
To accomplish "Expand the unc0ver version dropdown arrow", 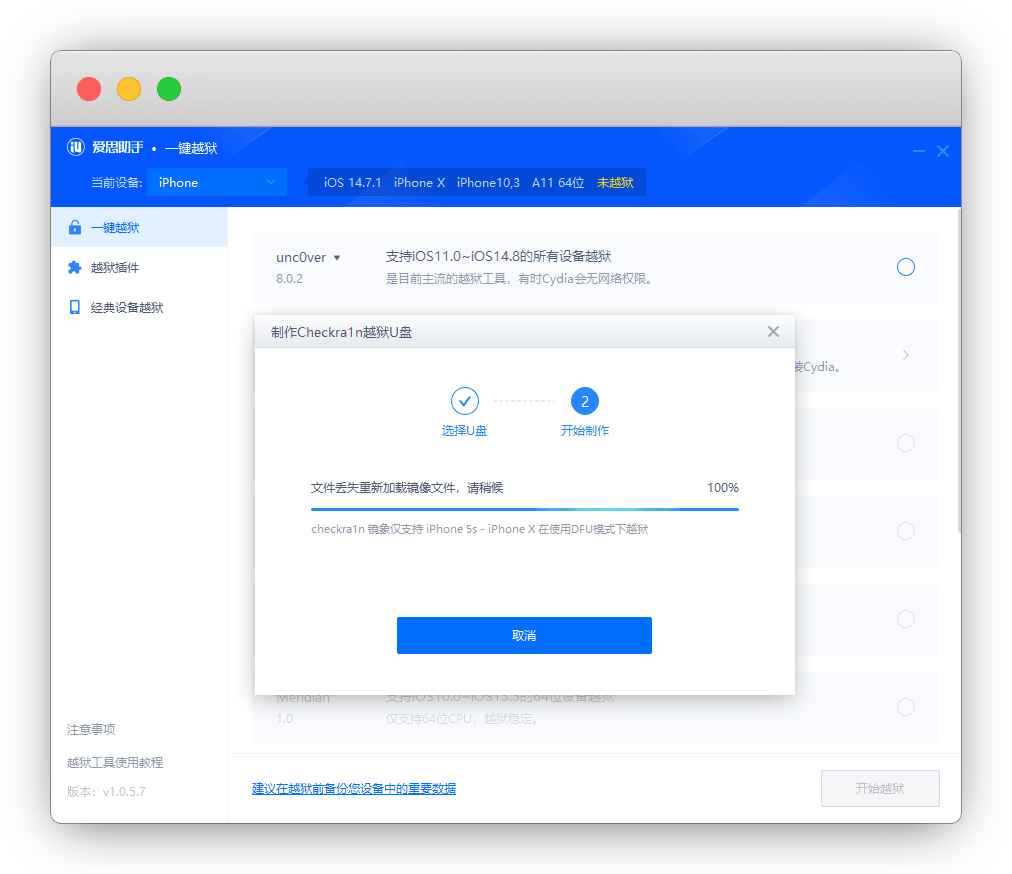I will tap(337, 258).
